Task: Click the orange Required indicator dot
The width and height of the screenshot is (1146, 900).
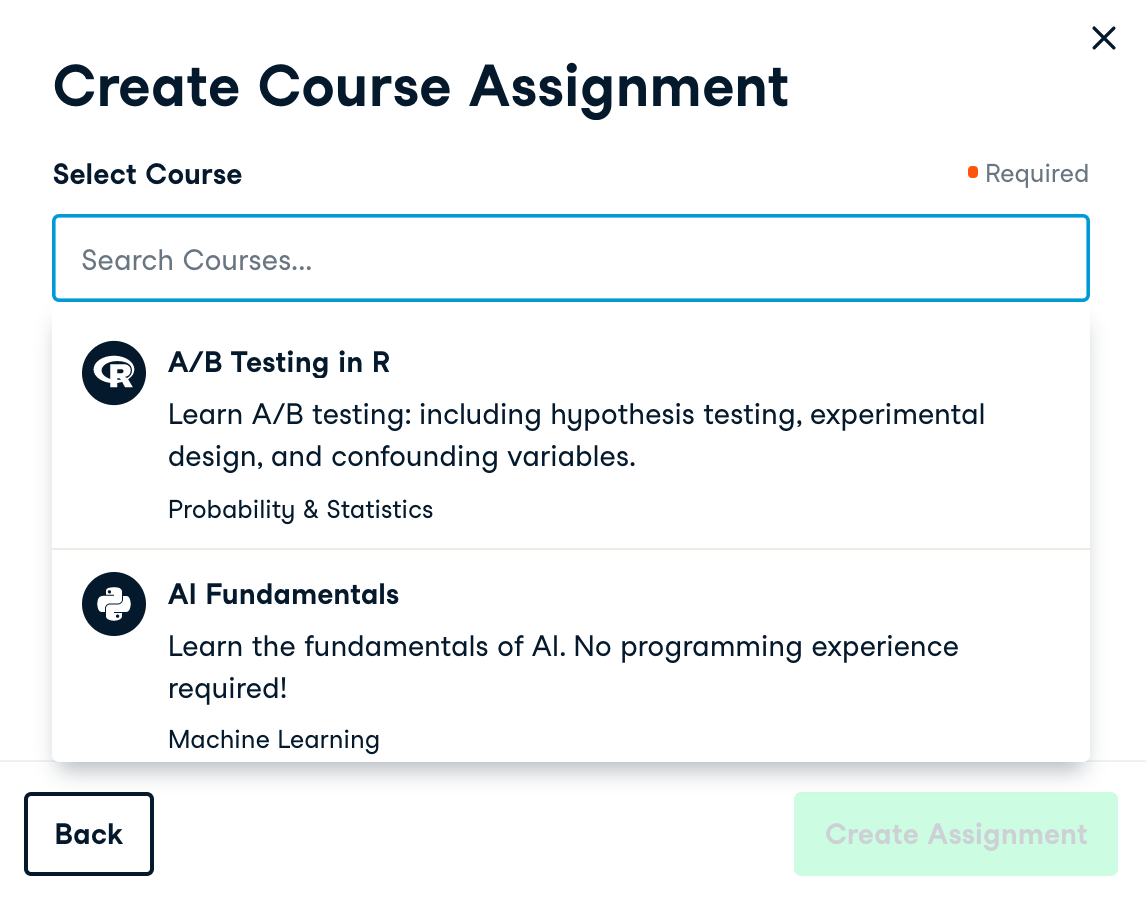Action: click(972, 173)
